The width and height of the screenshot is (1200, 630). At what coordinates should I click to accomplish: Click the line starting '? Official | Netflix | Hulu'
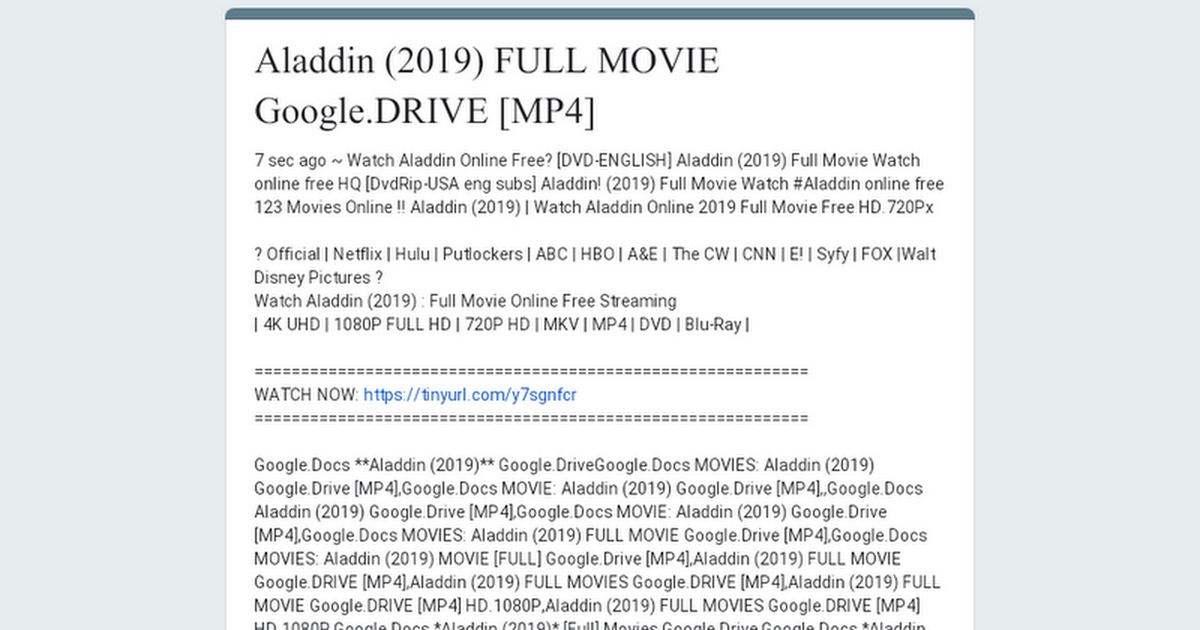(595, 254)
